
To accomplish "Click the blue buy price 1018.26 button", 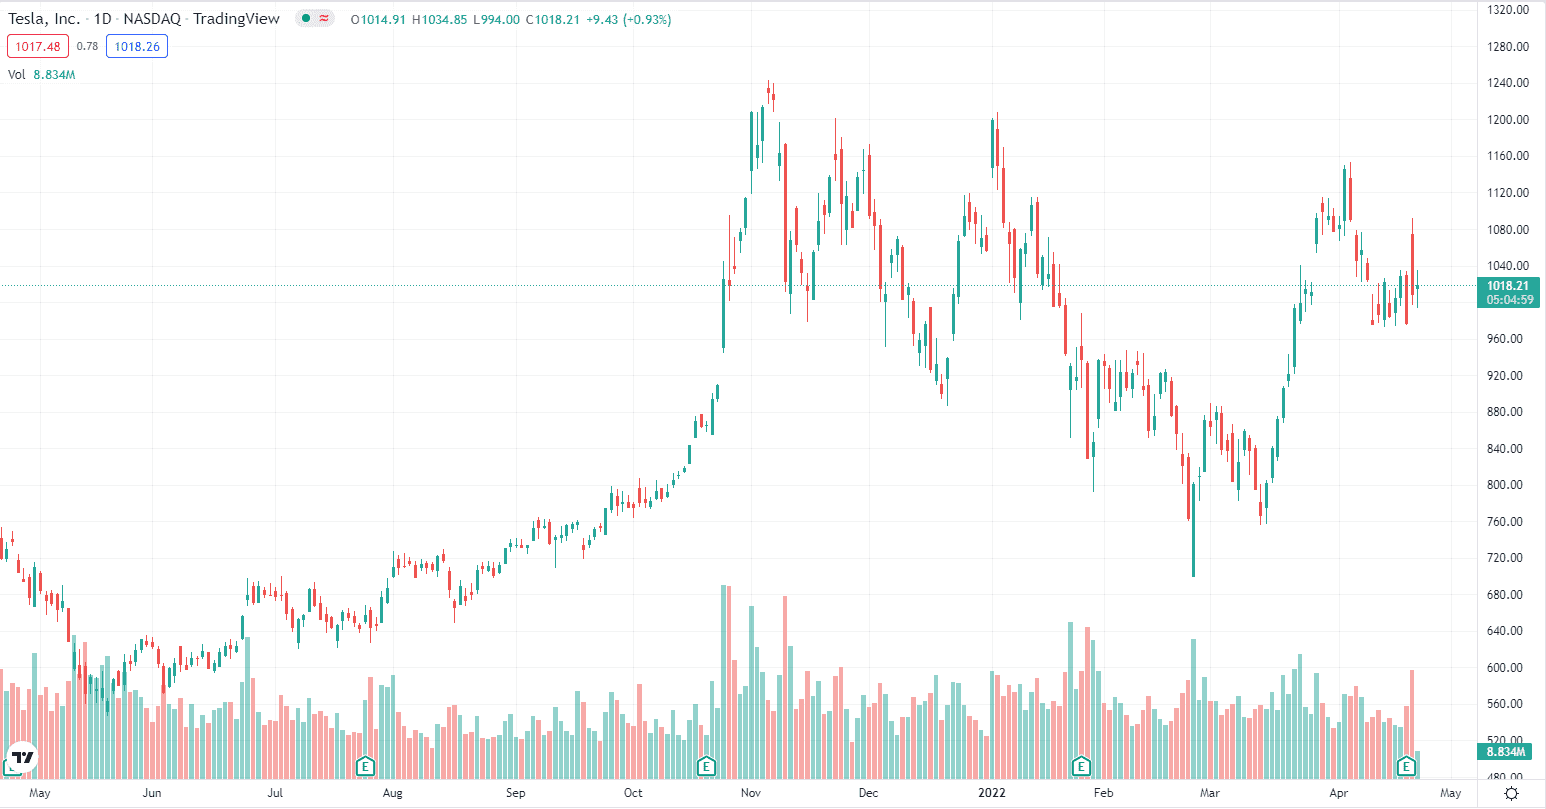I will tap(137, 46).
